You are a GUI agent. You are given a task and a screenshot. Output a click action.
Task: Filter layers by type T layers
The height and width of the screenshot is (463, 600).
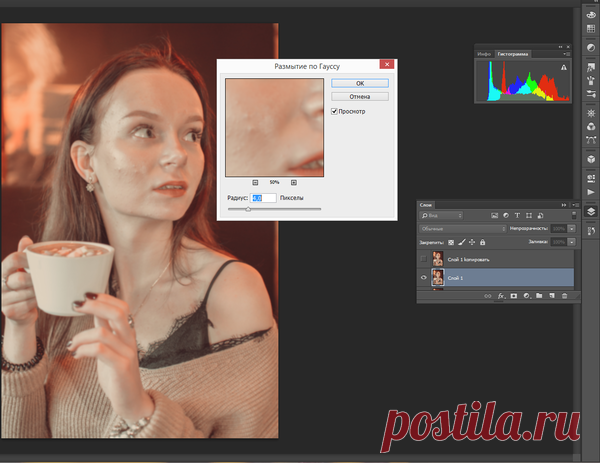517,215
